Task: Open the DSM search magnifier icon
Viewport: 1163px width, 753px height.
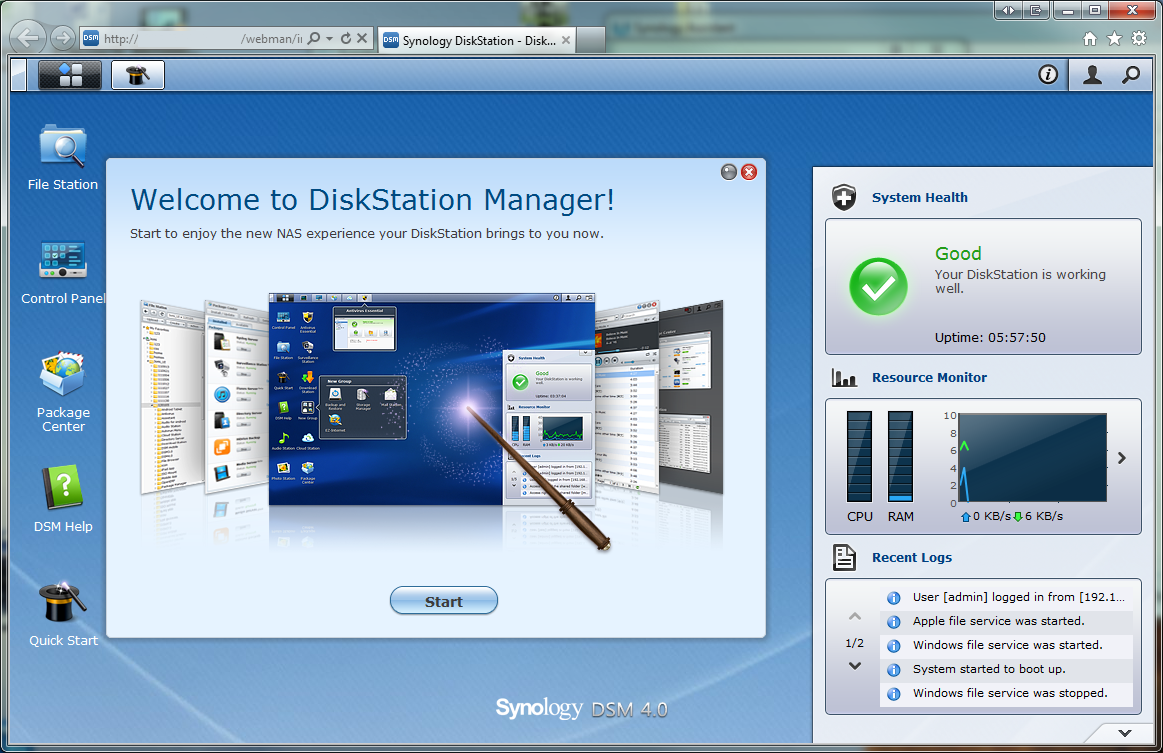Action: [x=1131, y=75]
